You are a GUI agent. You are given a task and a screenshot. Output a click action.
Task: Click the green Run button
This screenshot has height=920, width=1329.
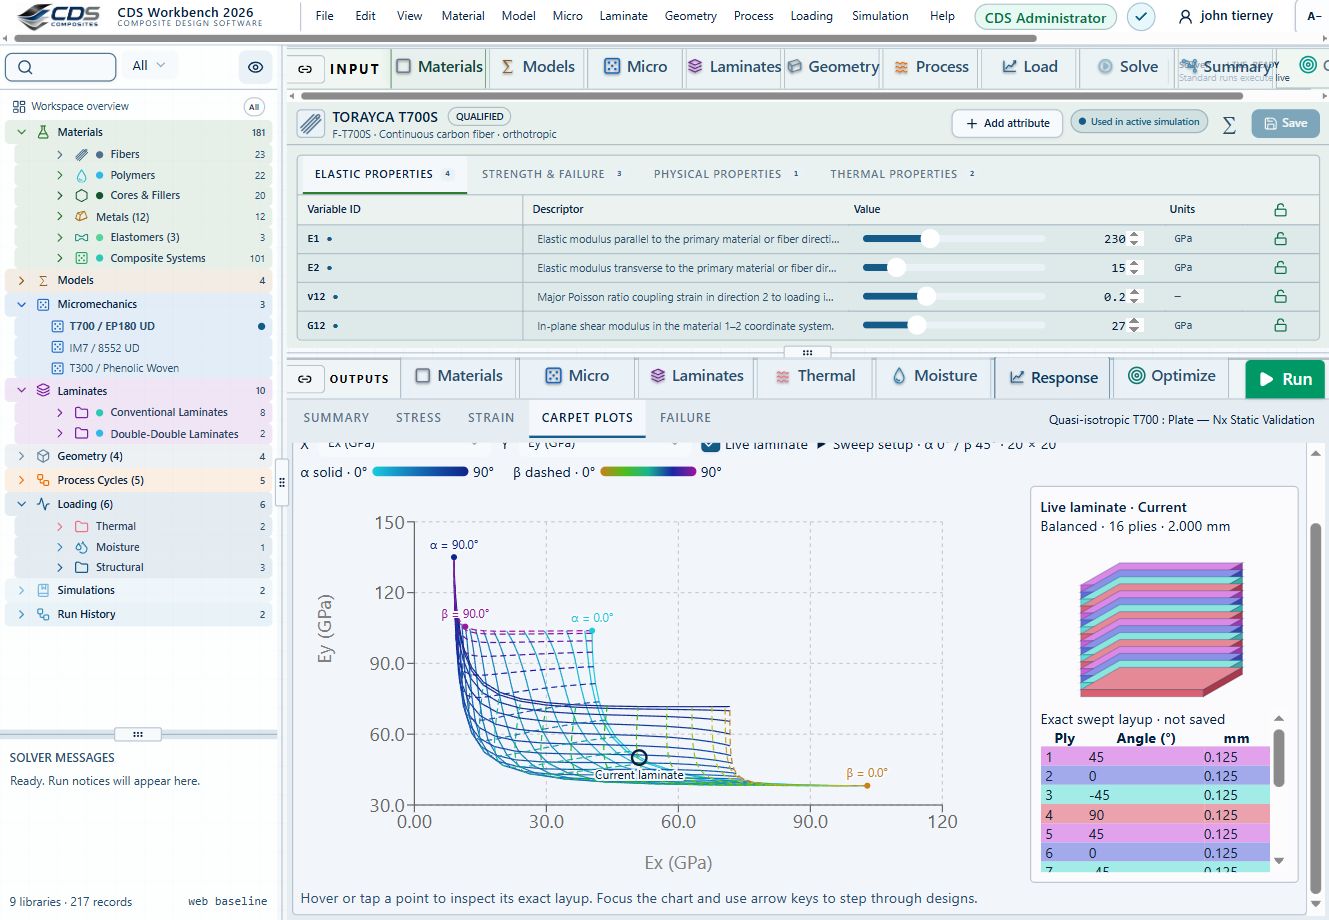1285,379
